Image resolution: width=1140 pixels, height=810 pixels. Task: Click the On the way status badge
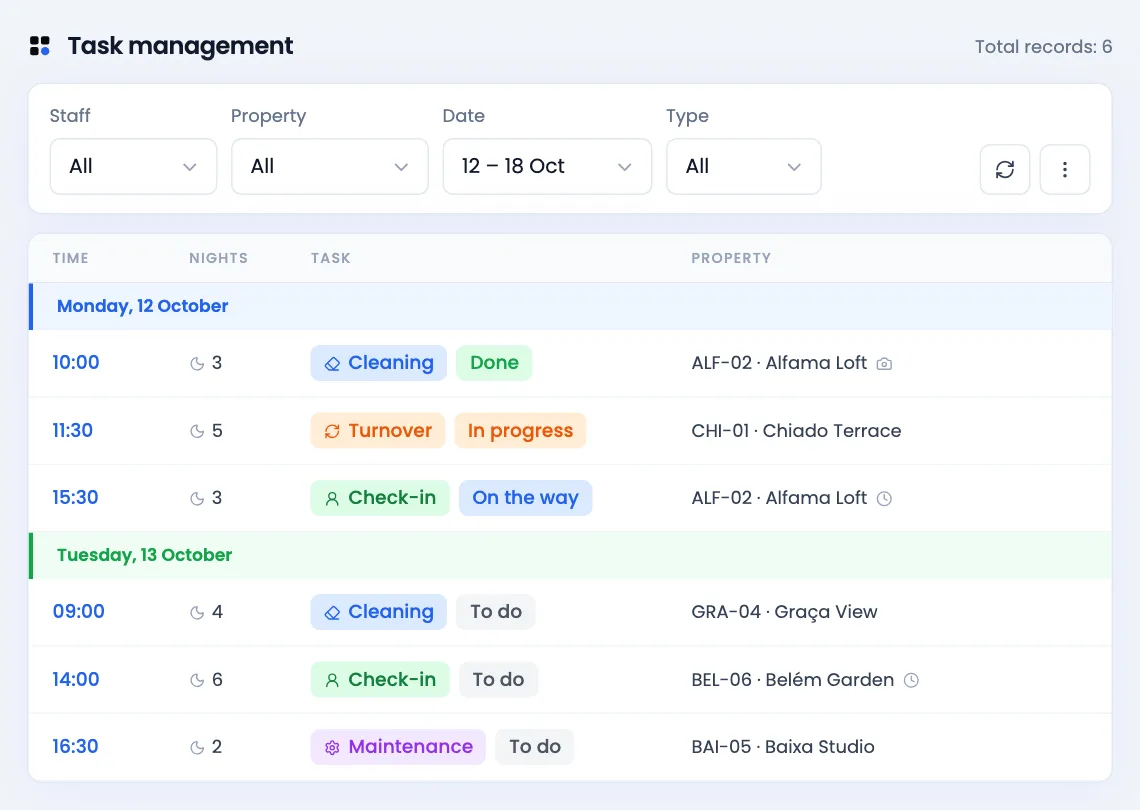526,497
